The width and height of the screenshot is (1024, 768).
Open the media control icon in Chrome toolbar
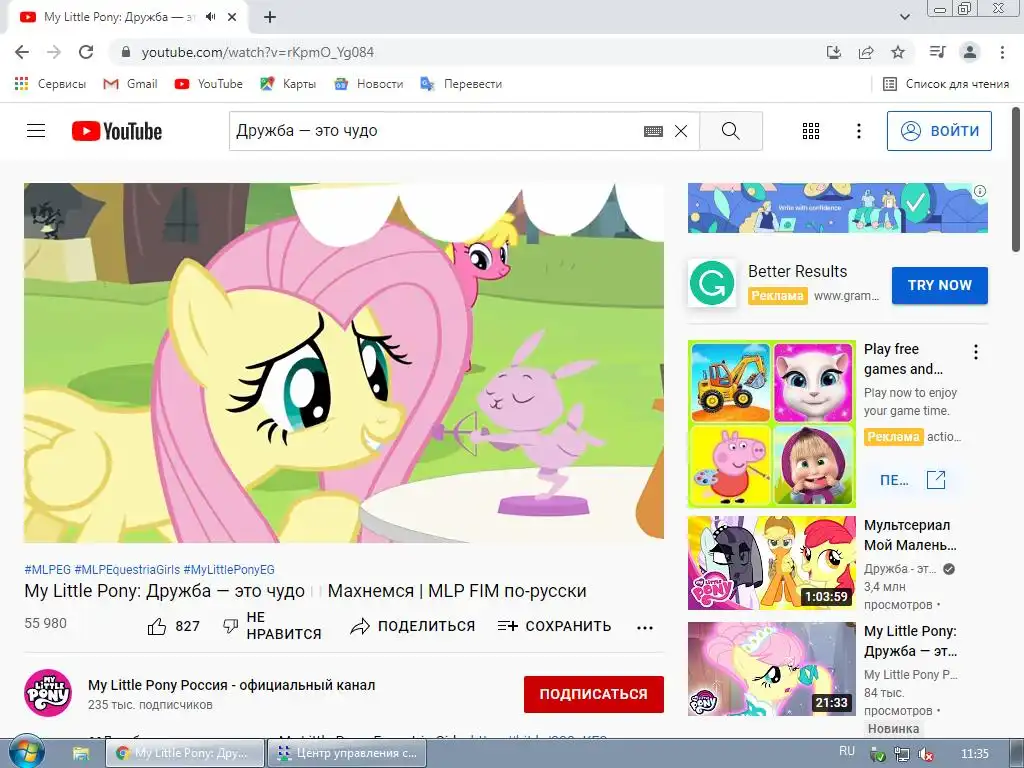[937, 52]
